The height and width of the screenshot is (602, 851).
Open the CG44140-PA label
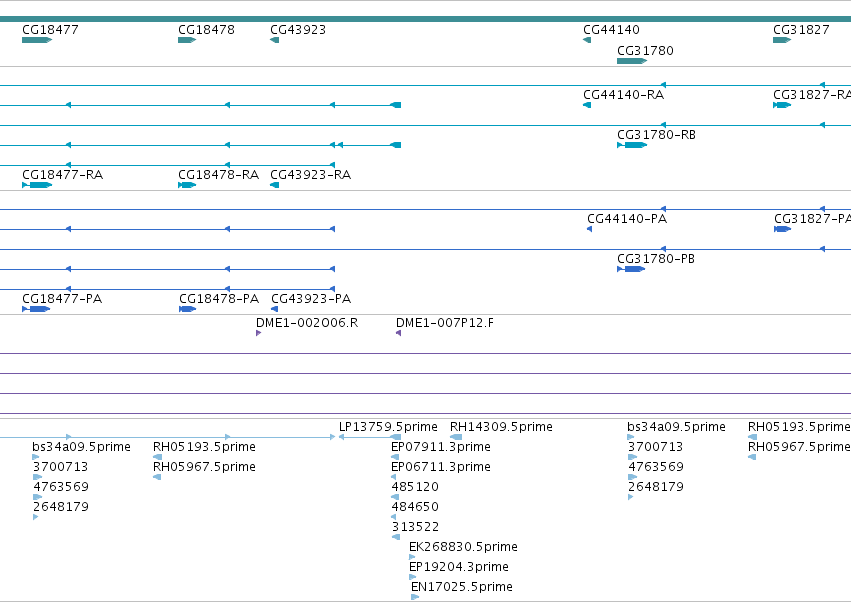pyautogui.click(x=627, y=219)
